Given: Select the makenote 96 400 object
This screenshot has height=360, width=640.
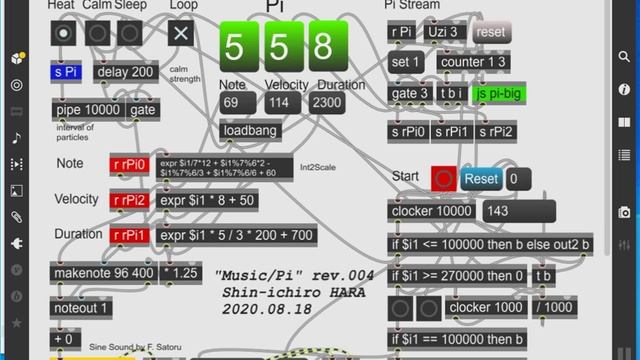Looking at the screenshot, I should pyautogui.click(x=104, y=273).
